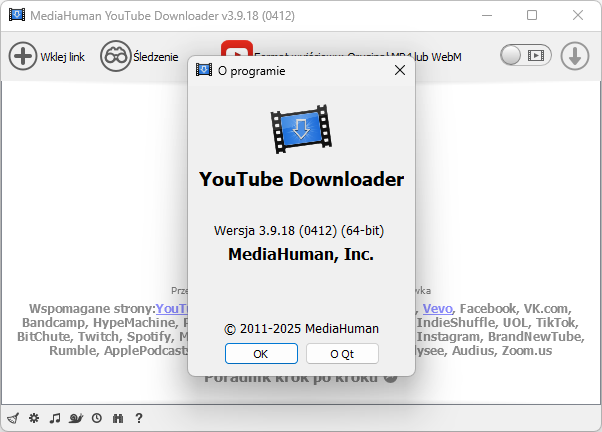Open the YouTube supported site link
This screenshot has width=602, height=432.
pyautogui.click(x=172, y=308)
